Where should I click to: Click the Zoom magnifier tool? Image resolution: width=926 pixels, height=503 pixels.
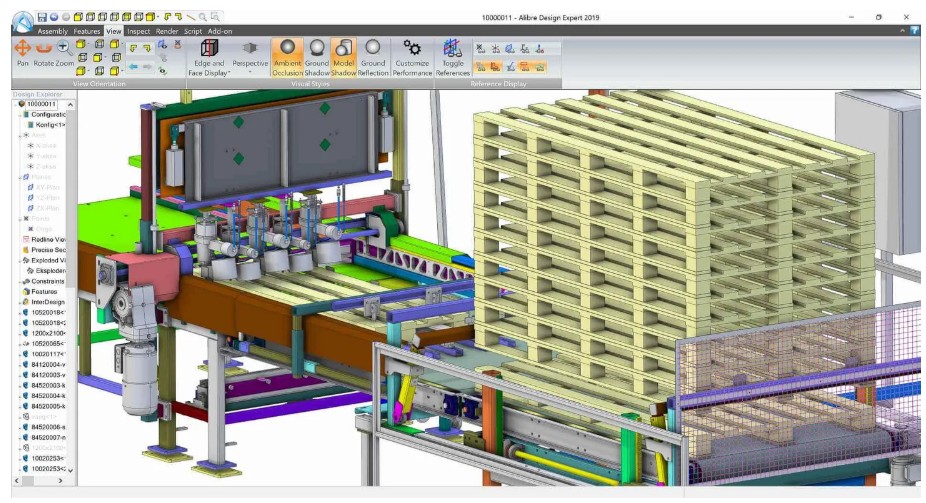pyautogui.click(x=64, y=47)
